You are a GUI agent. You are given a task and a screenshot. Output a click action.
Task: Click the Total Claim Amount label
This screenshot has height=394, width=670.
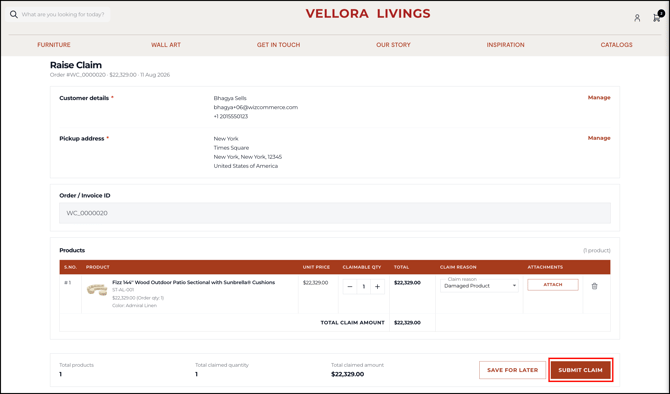353,323
